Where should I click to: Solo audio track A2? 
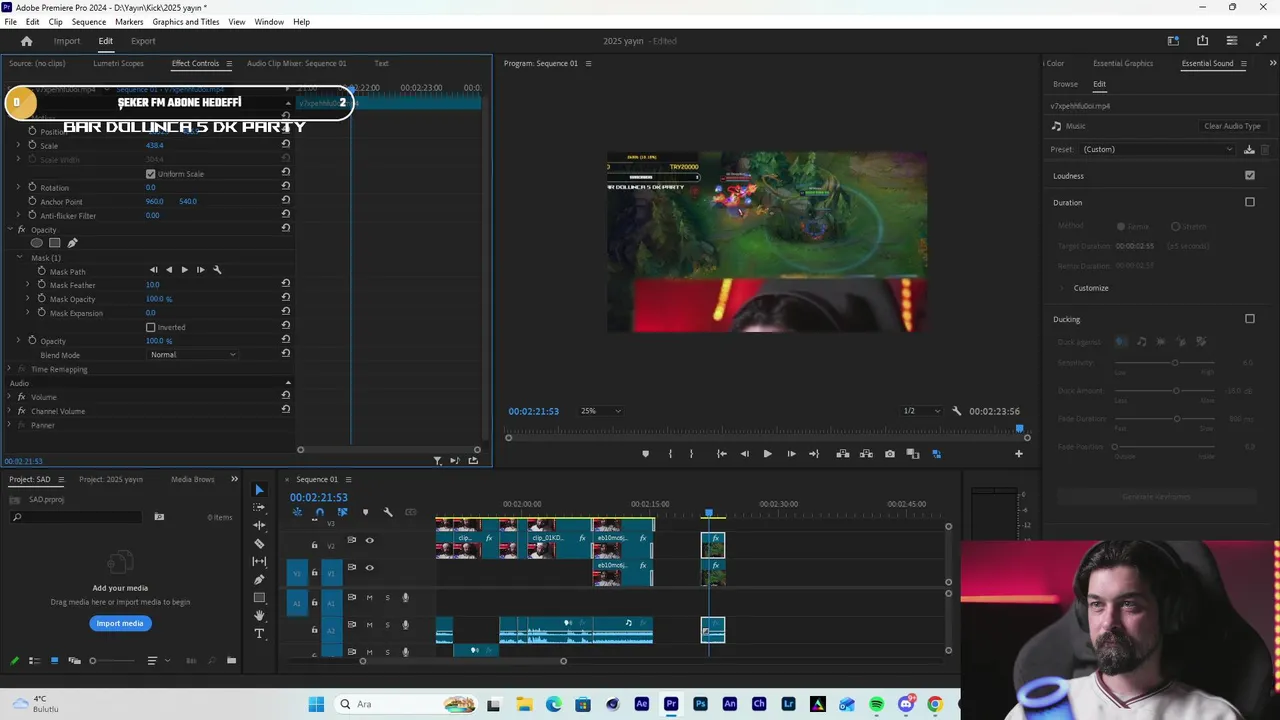coord(387,625)
